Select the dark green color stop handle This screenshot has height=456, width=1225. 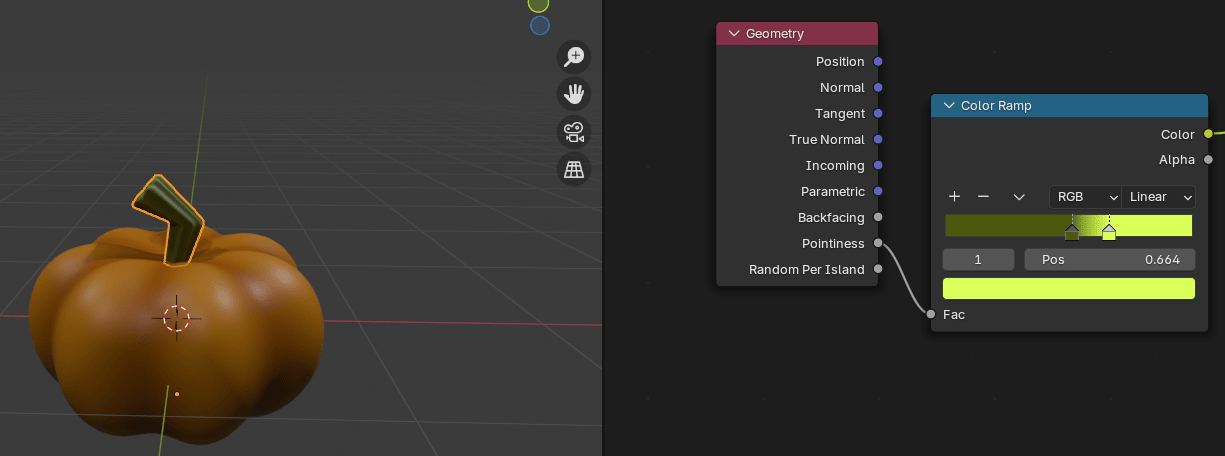pyautogui.click(x=1072, y=233)
